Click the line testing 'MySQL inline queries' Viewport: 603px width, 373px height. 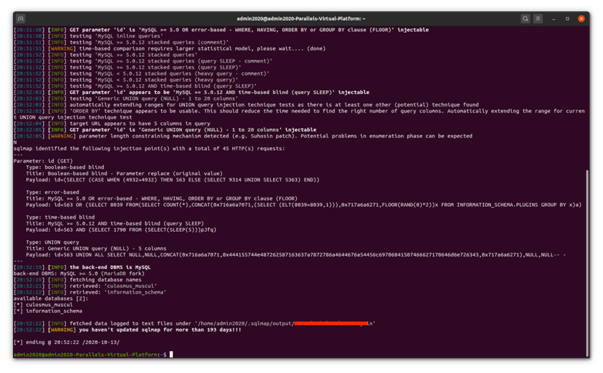[x=87, y=36]
